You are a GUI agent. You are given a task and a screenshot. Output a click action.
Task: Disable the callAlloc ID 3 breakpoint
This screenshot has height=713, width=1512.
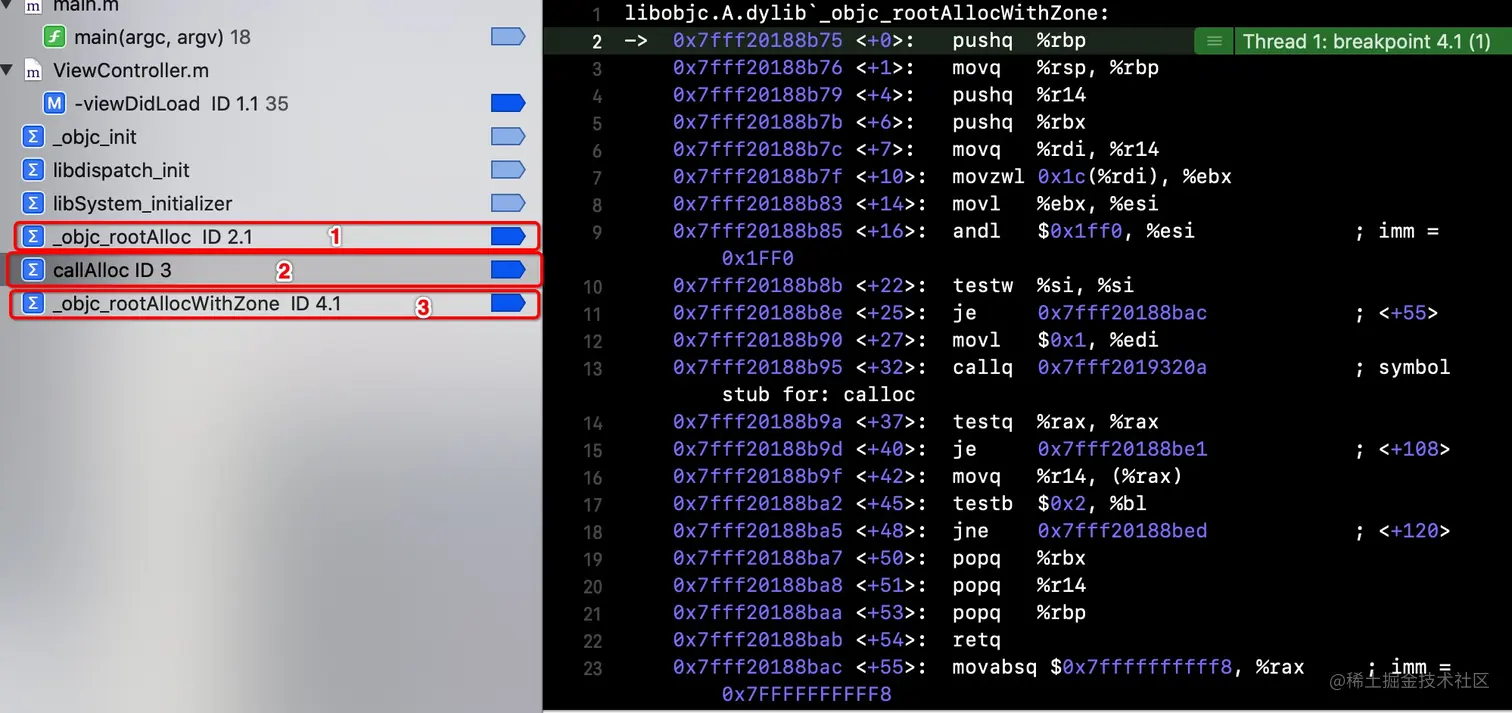point(508,270)
